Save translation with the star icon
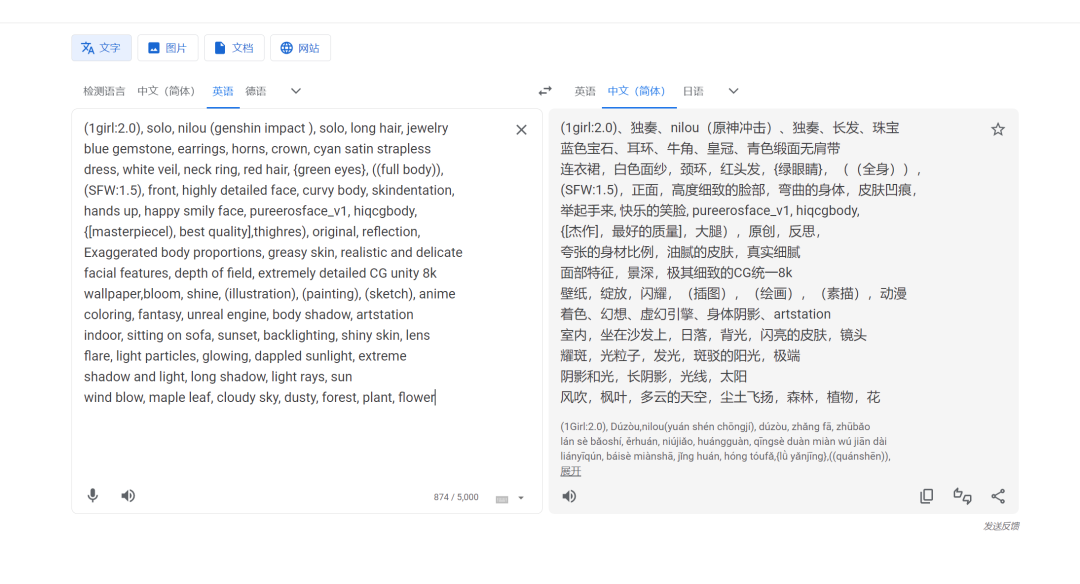Viewport: 1080px width, 584px height. [x=998, y=129]
